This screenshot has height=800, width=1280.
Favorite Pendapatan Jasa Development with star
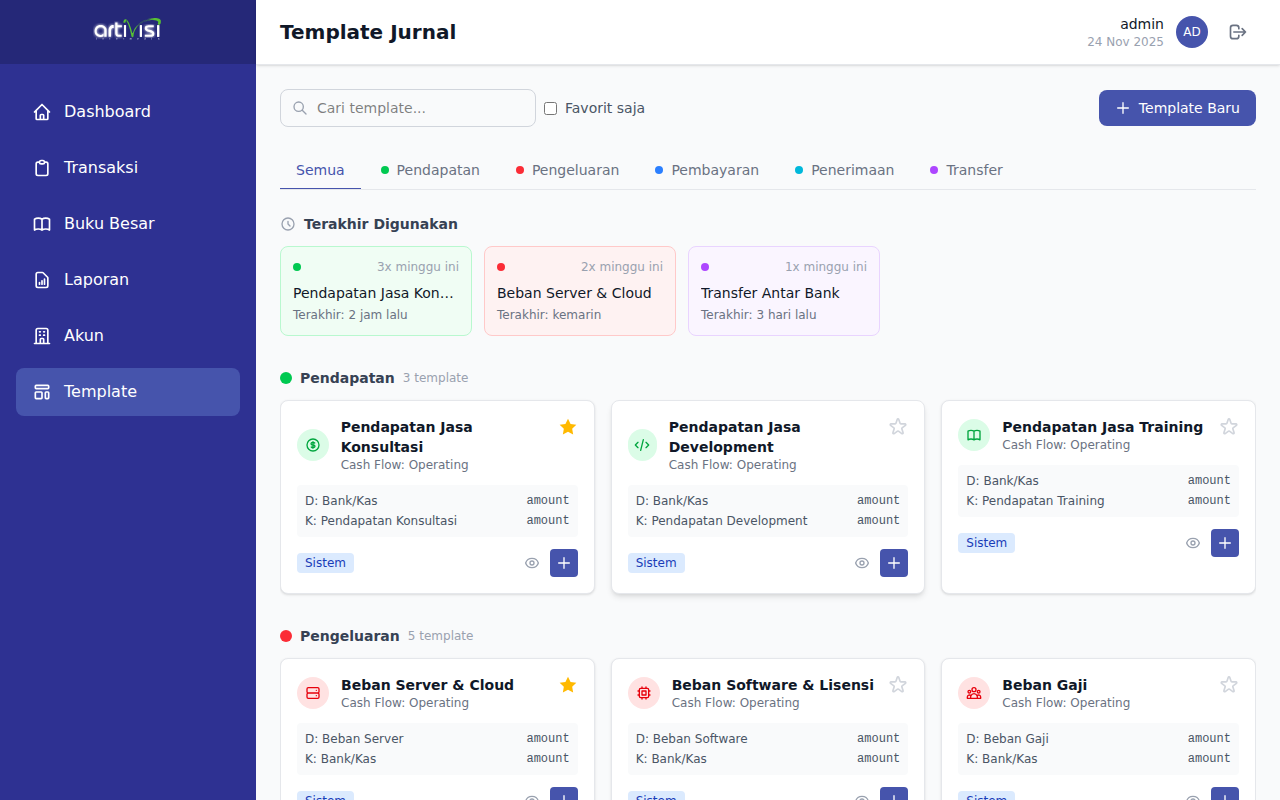pyautogui.click(x=898, y=427)
